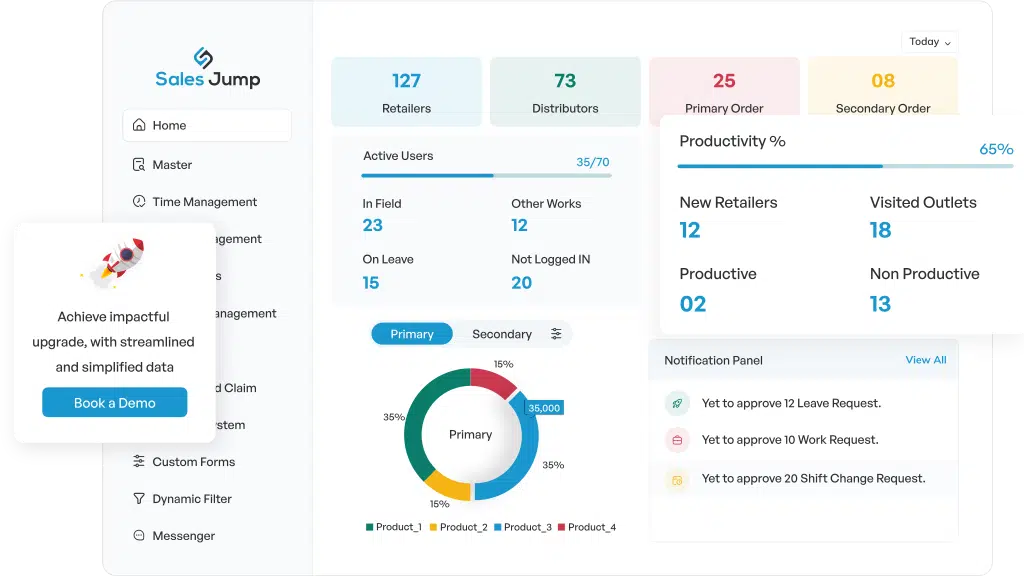This screenshot has width=1024, height=576.
Task: Click the Book a Demo button
Action: click(x=115, y=402)
